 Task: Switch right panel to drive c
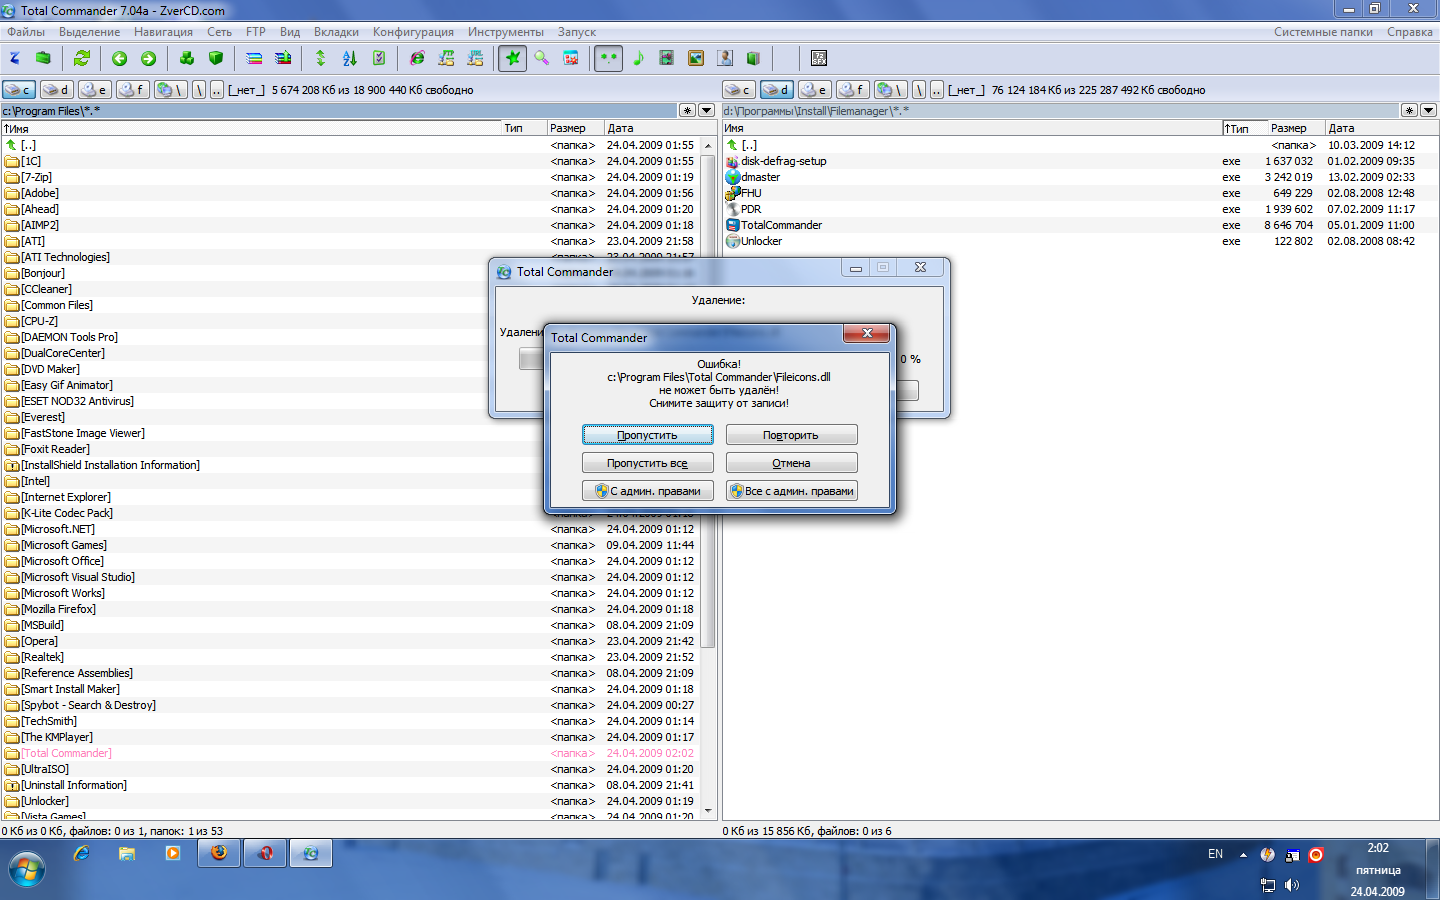(x=738, y=90)
